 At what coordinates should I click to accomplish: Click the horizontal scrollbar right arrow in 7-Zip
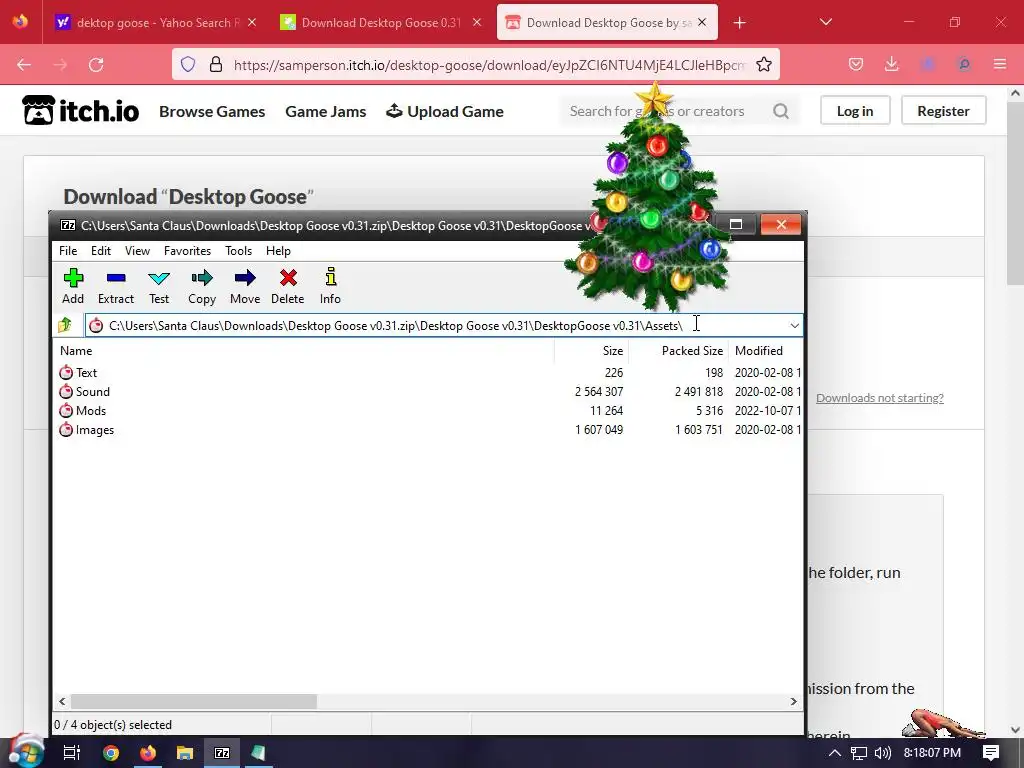[x=793, y=701]
